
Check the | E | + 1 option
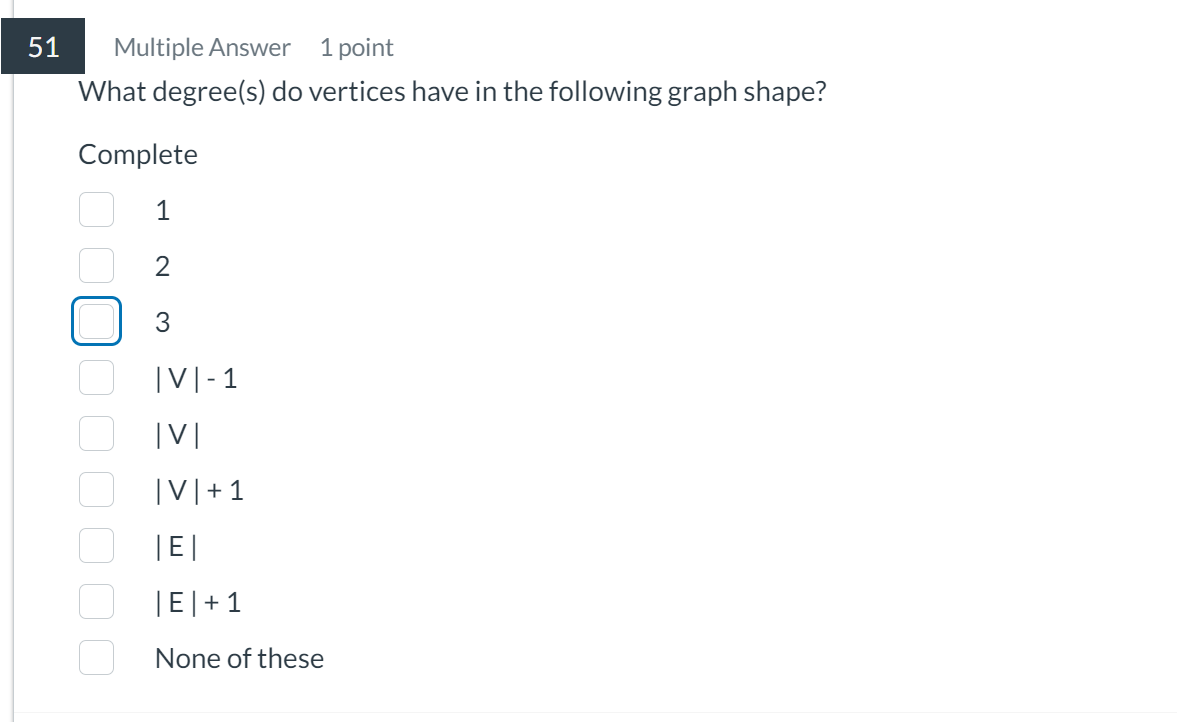tap(96, 601)
